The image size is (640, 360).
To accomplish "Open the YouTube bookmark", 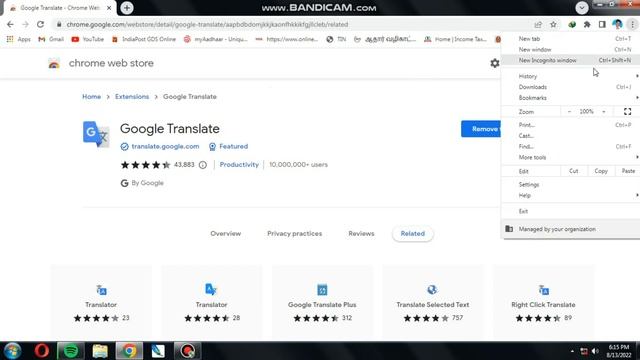I will click(x=88, y=39).
